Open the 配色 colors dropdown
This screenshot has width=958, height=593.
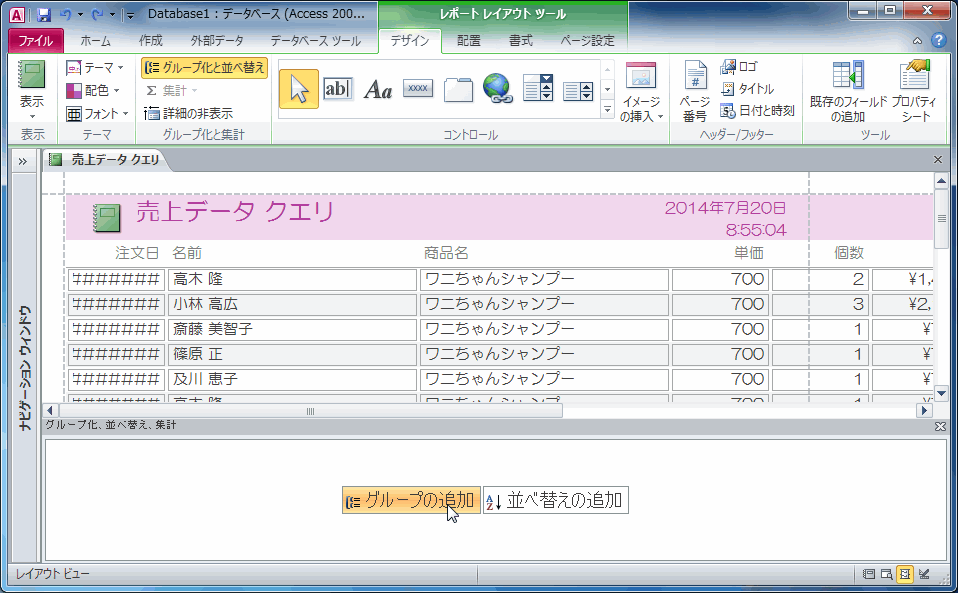coord(93,90)
